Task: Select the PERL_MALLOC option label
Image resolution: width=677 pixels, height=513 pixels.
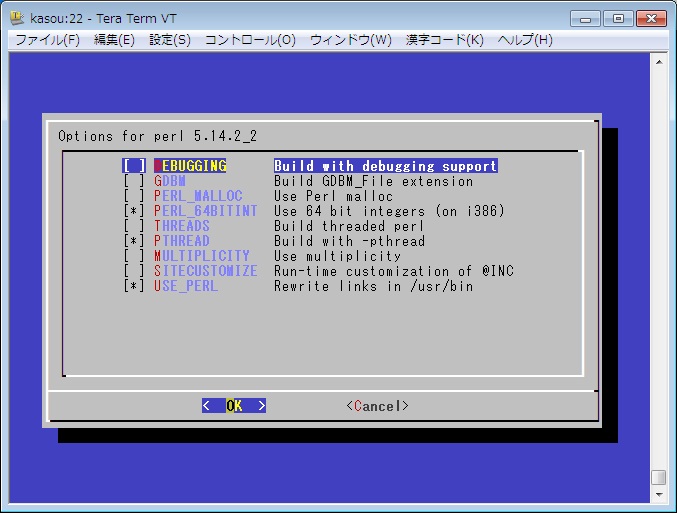Action: [x=198, y=196]
